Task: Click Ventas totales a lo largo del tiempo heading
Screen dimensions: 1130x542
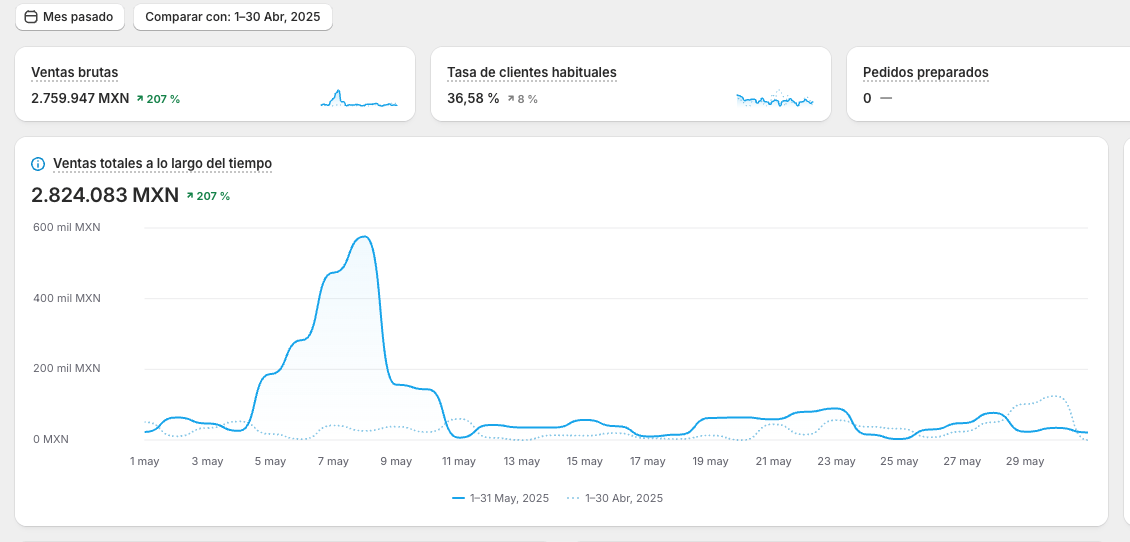Action: [x=162, y=164]
